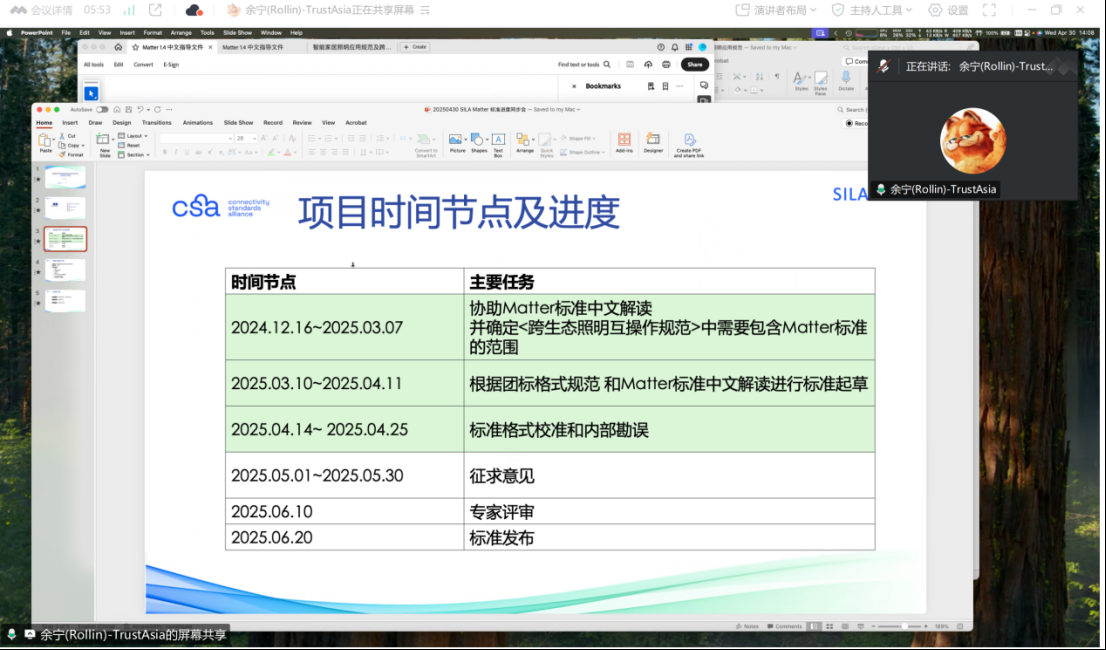
Task: Switch to the Transitions ribbon tab
Action: [159, 122]
